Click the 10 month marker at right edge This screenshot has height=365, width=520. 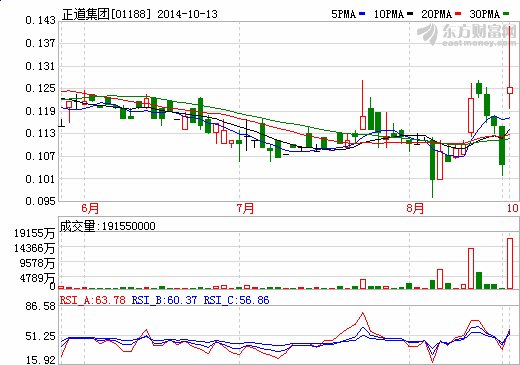pos(513,208)
